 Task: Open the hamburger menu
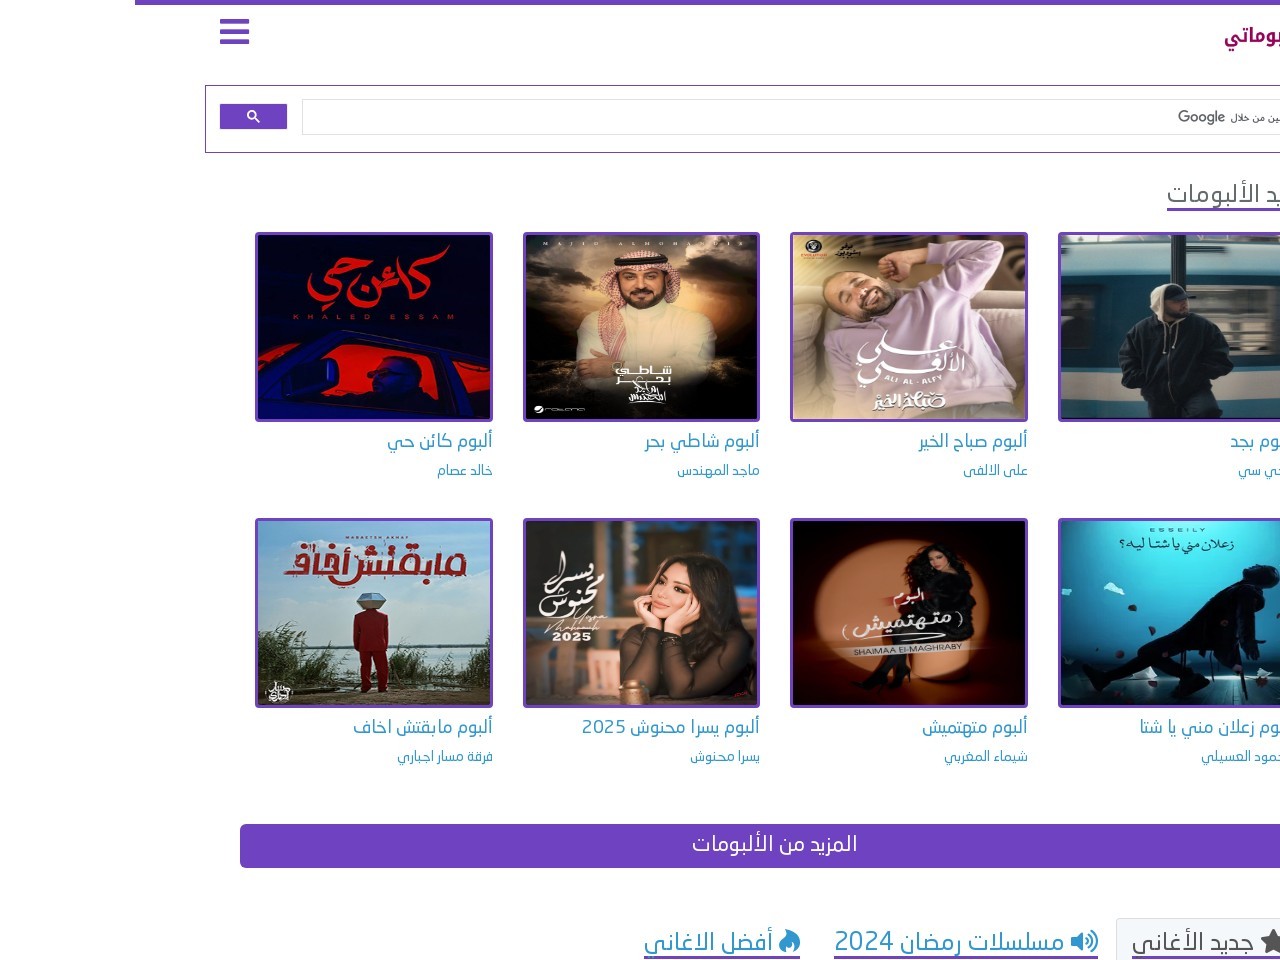click(x=234, y=32)
